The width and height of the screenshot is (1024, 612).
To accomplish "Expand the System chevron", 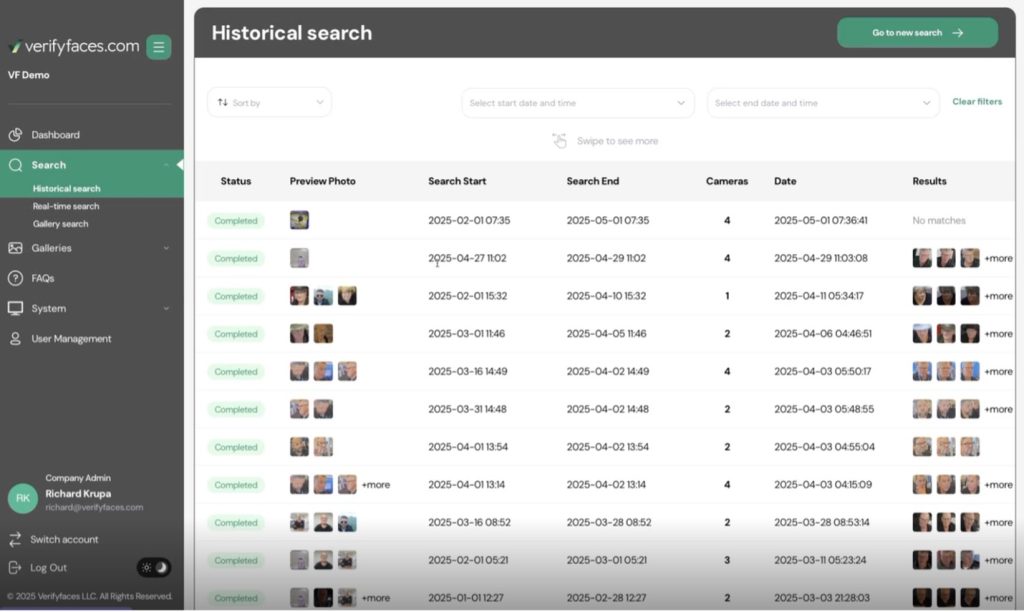I will coord(166,308).
